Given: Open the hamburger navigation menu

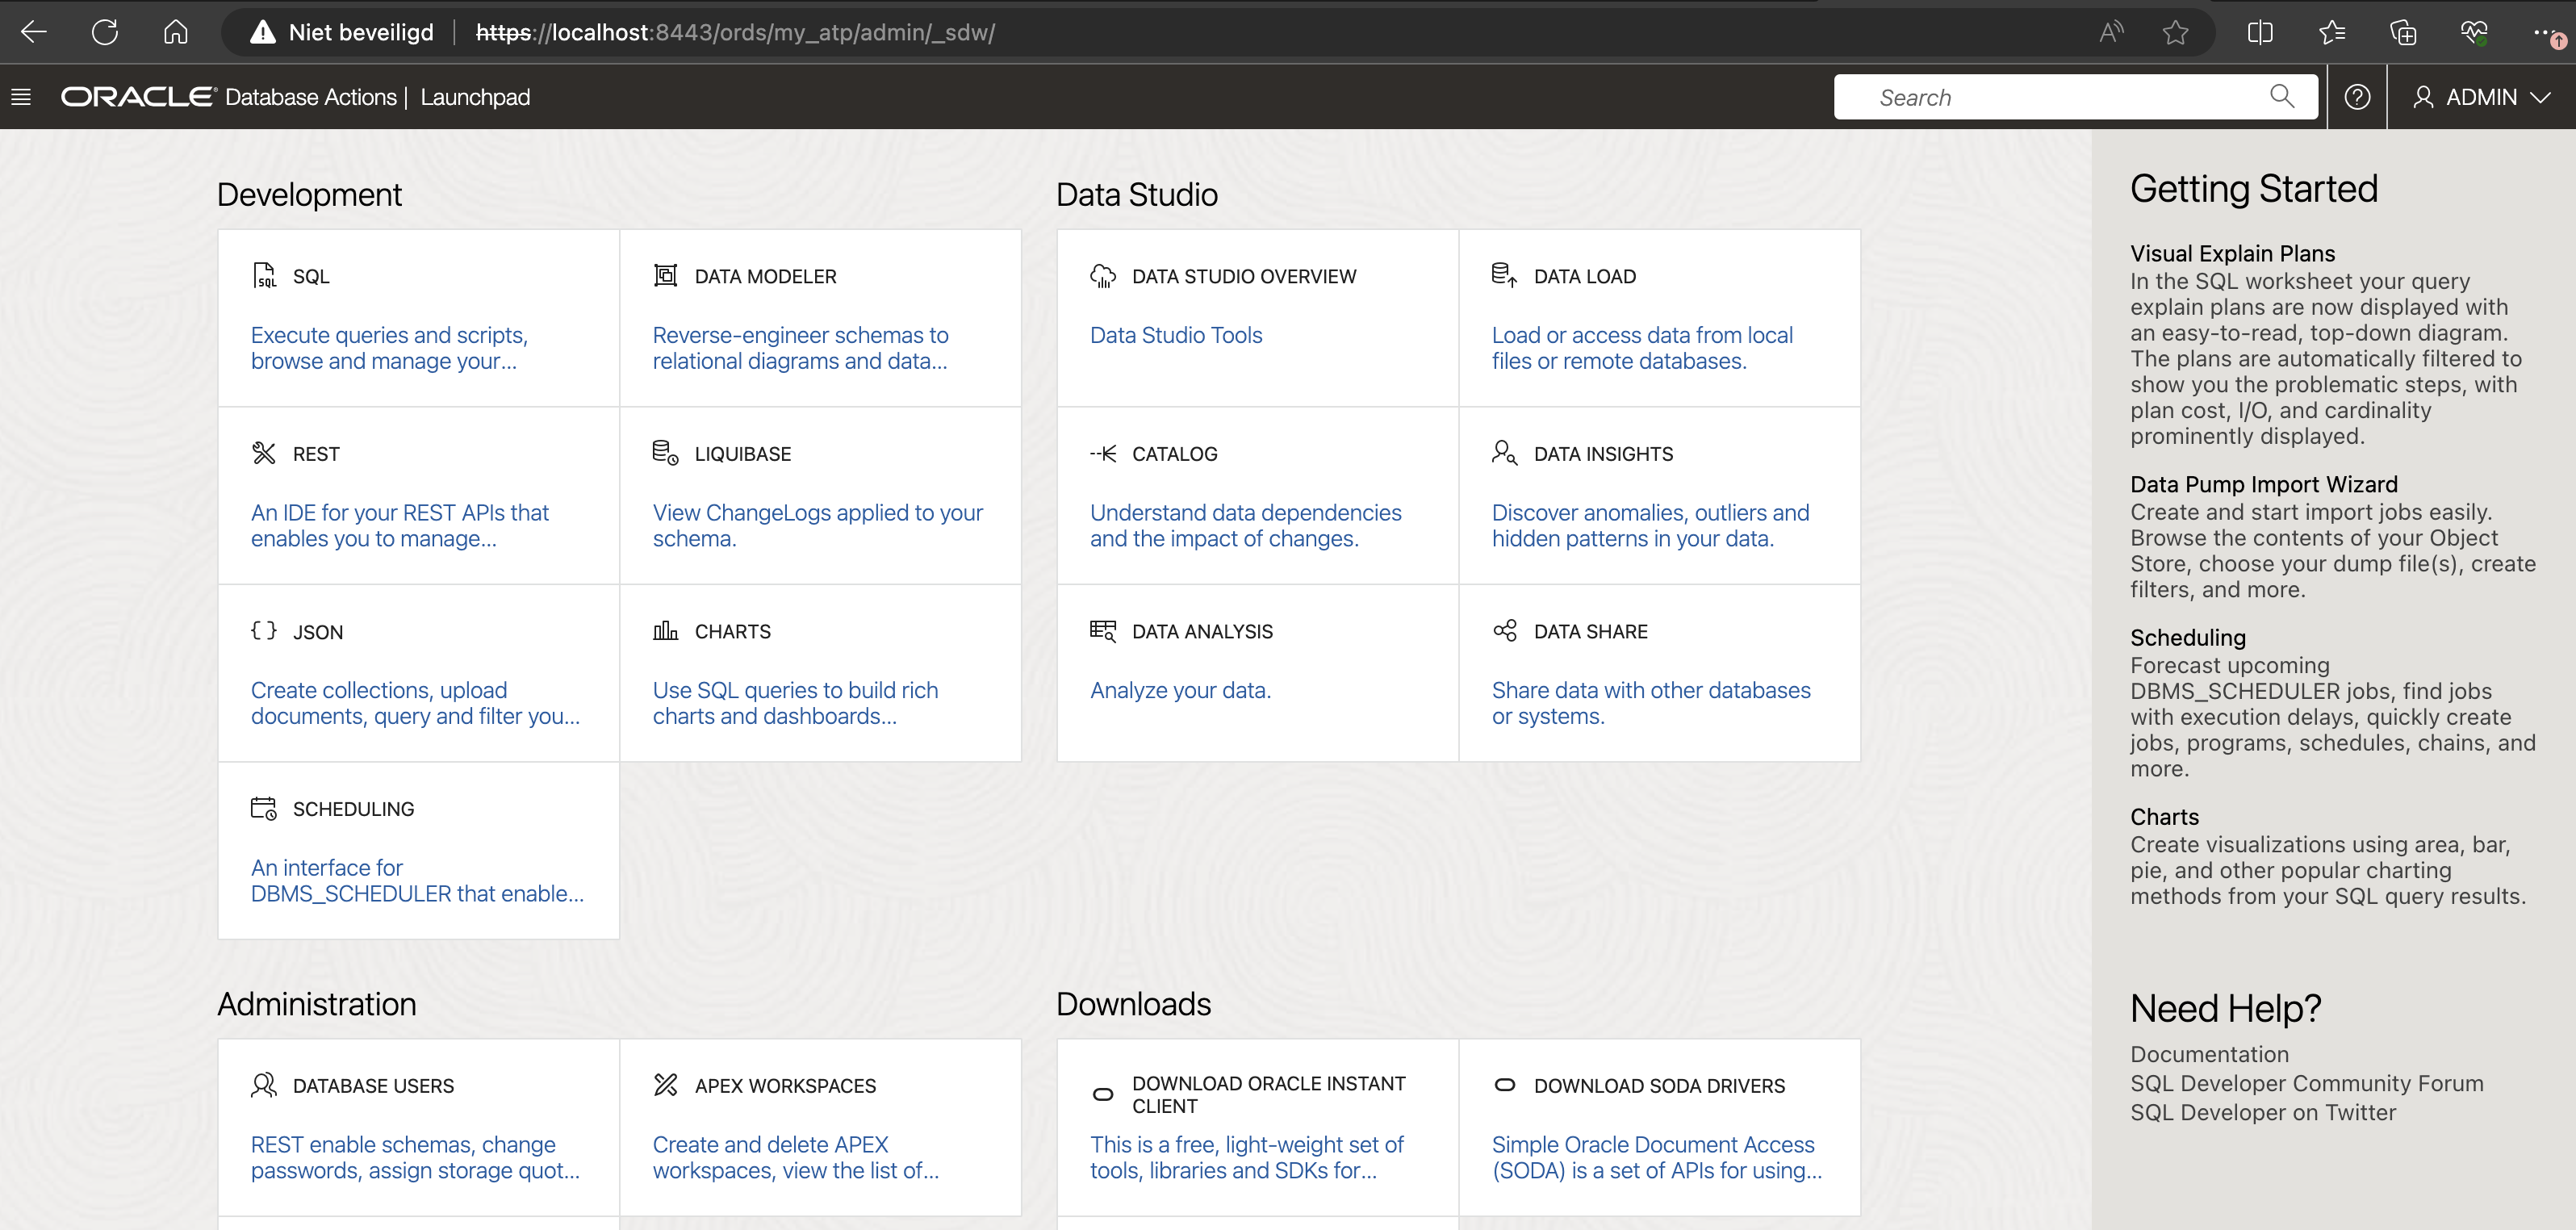Looking at the screenshot, I should click(x=21, y=97).
